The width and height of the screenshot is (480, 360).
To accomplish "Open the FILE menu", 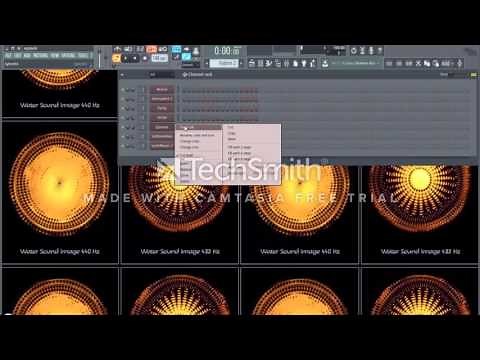I will 9,56.
